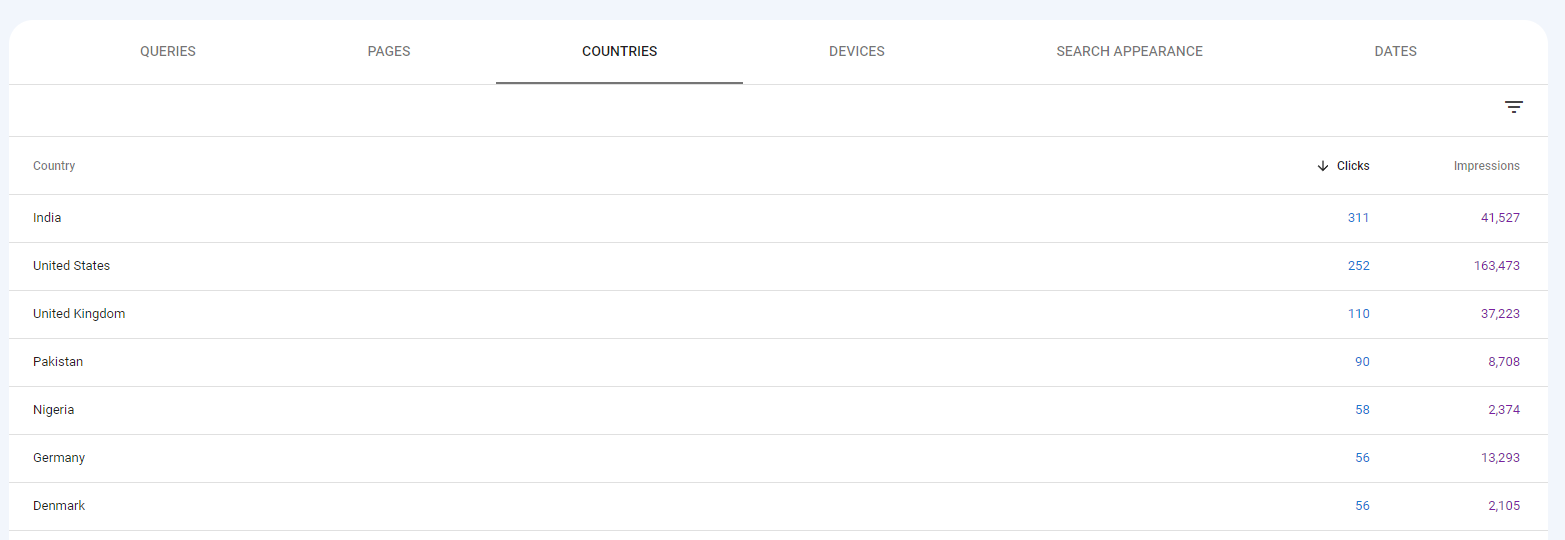The image size is (1565, 540).
Task: Go to the Search Appearance tab
Action: (x=1129, y=51)
